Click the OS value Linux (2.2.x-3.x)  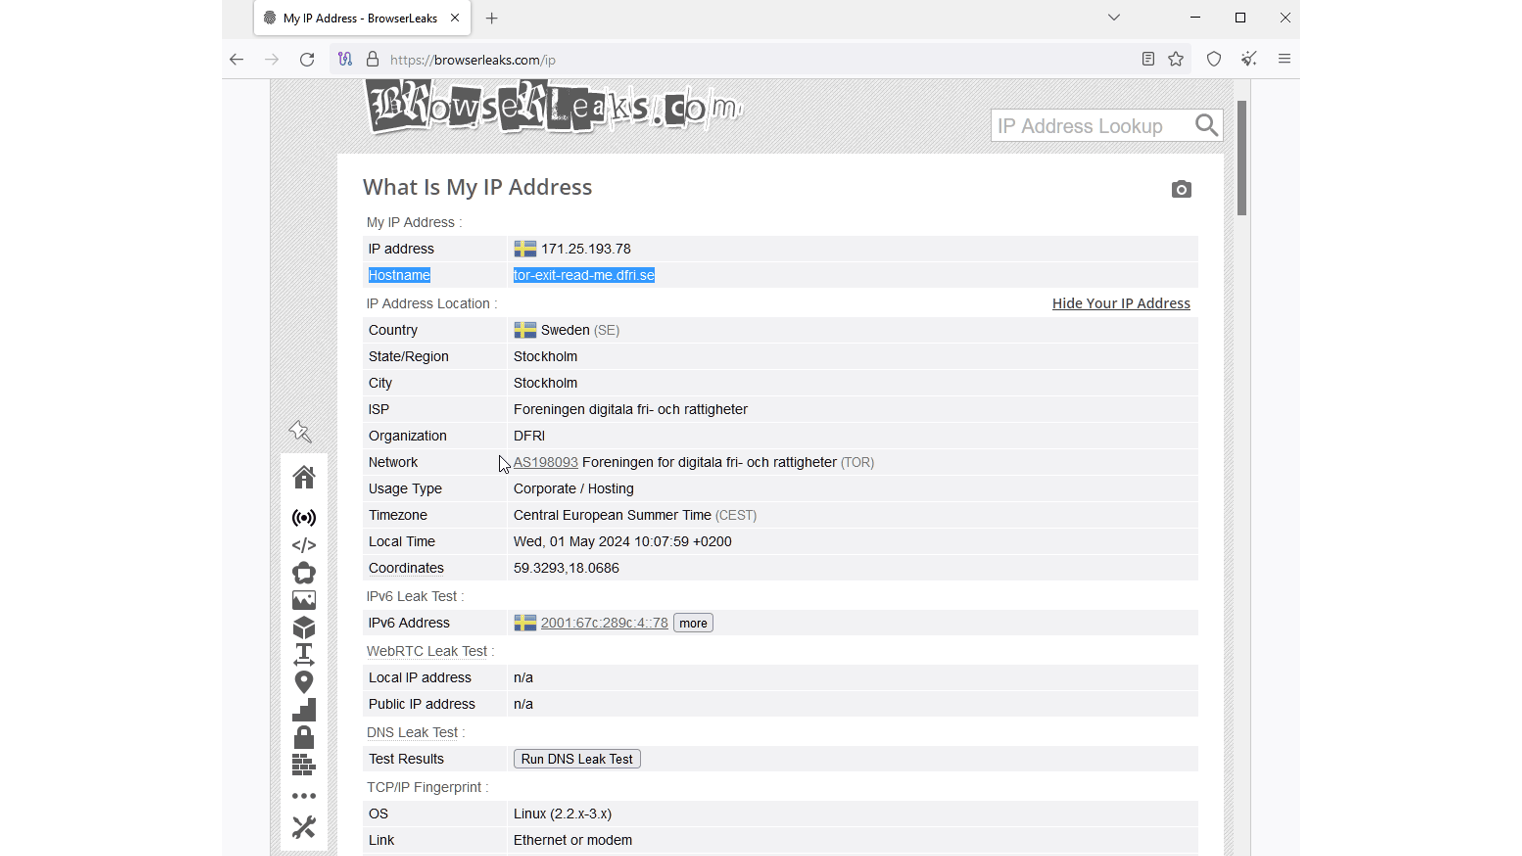pos(563,814)
